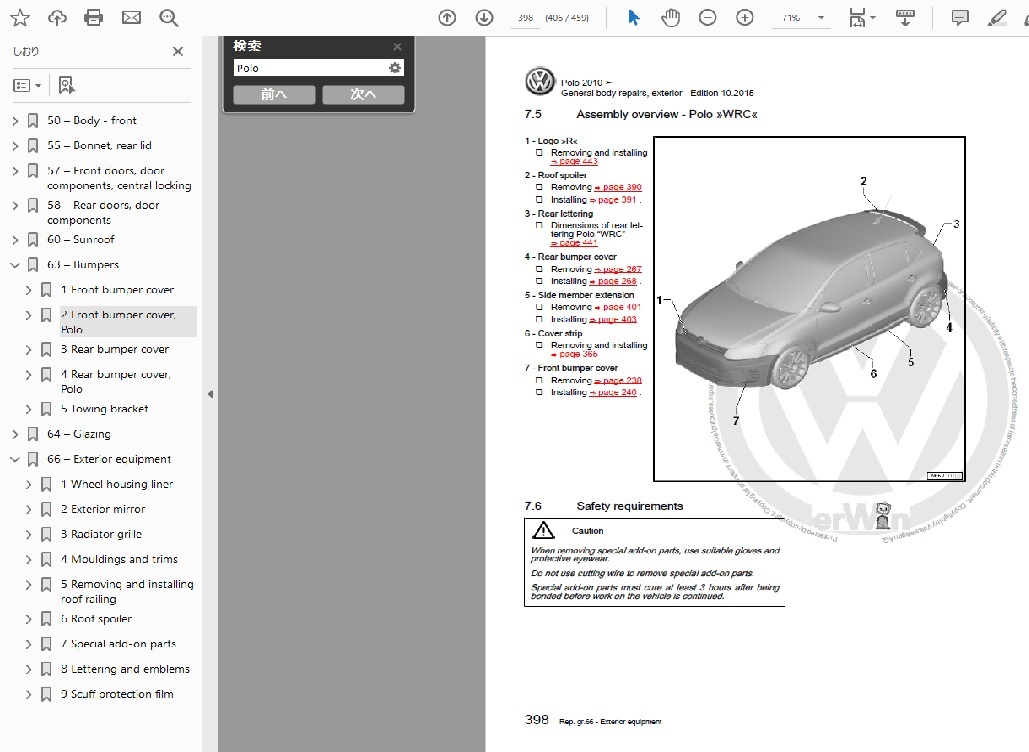Expand the '2 Exterior mirror' sub-bookmark
Viewport: 1029px width, 752px height.
28,509
